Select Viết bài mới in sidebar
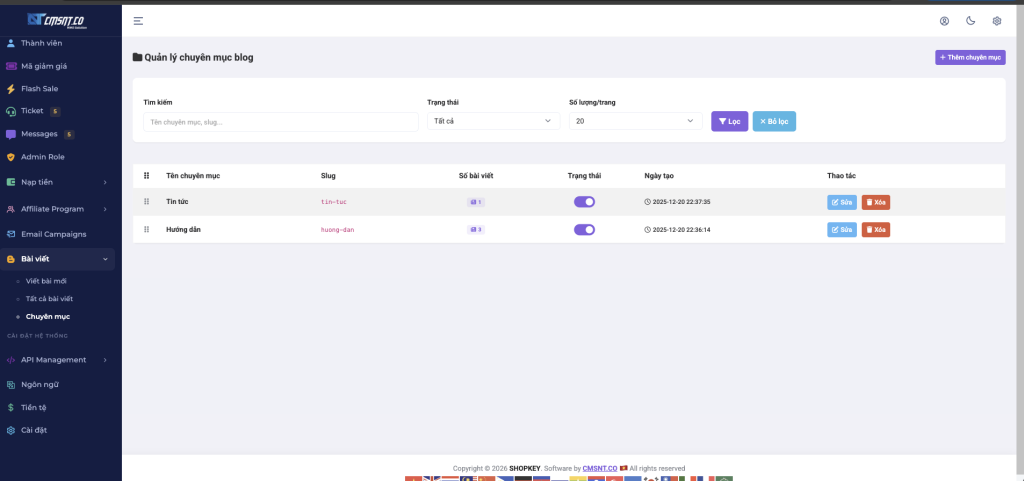This screenshot has height=481, width=1024. pyautogui.click(x=48, y=281)
